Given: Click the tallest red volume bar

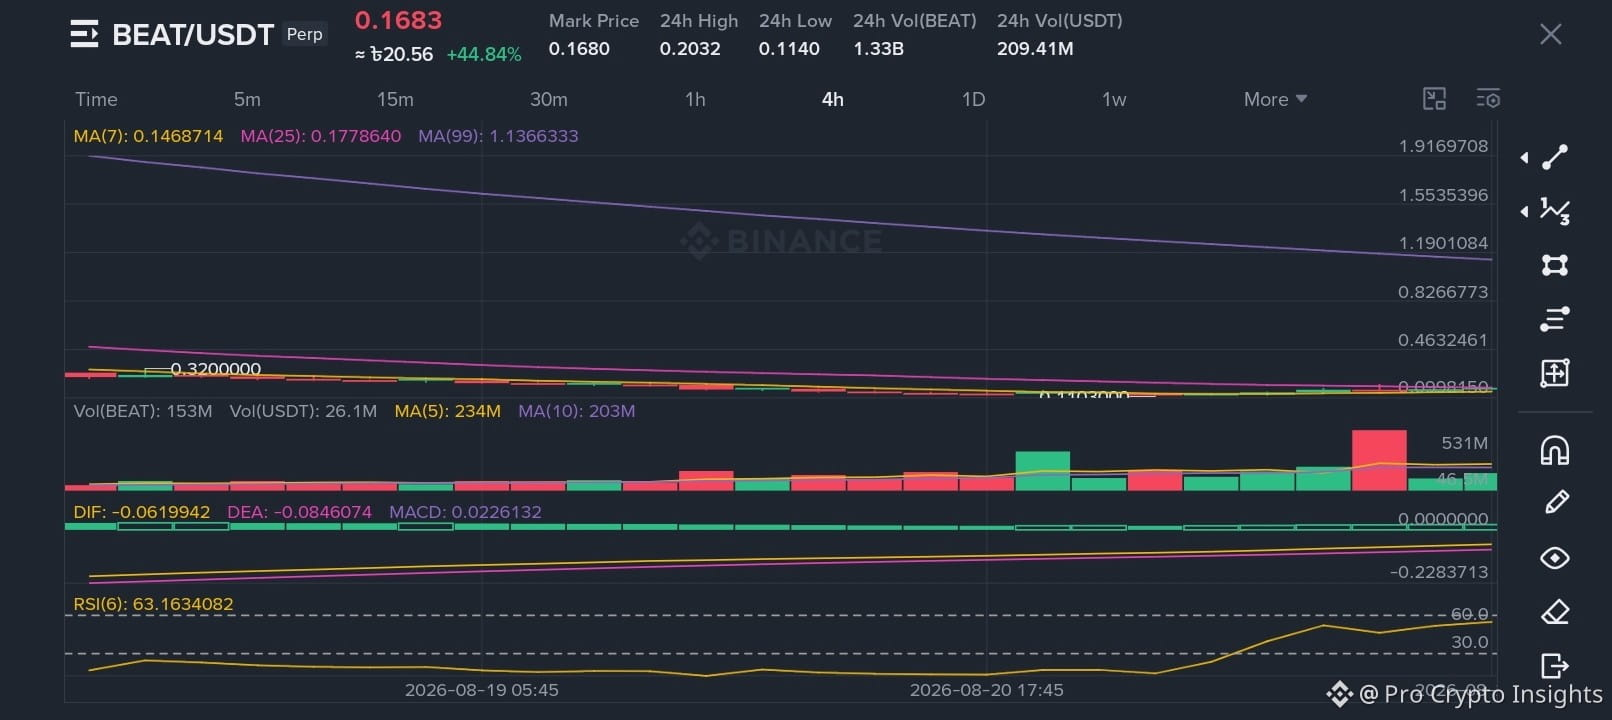Looking at the screenshot, I should [1379, 460].
